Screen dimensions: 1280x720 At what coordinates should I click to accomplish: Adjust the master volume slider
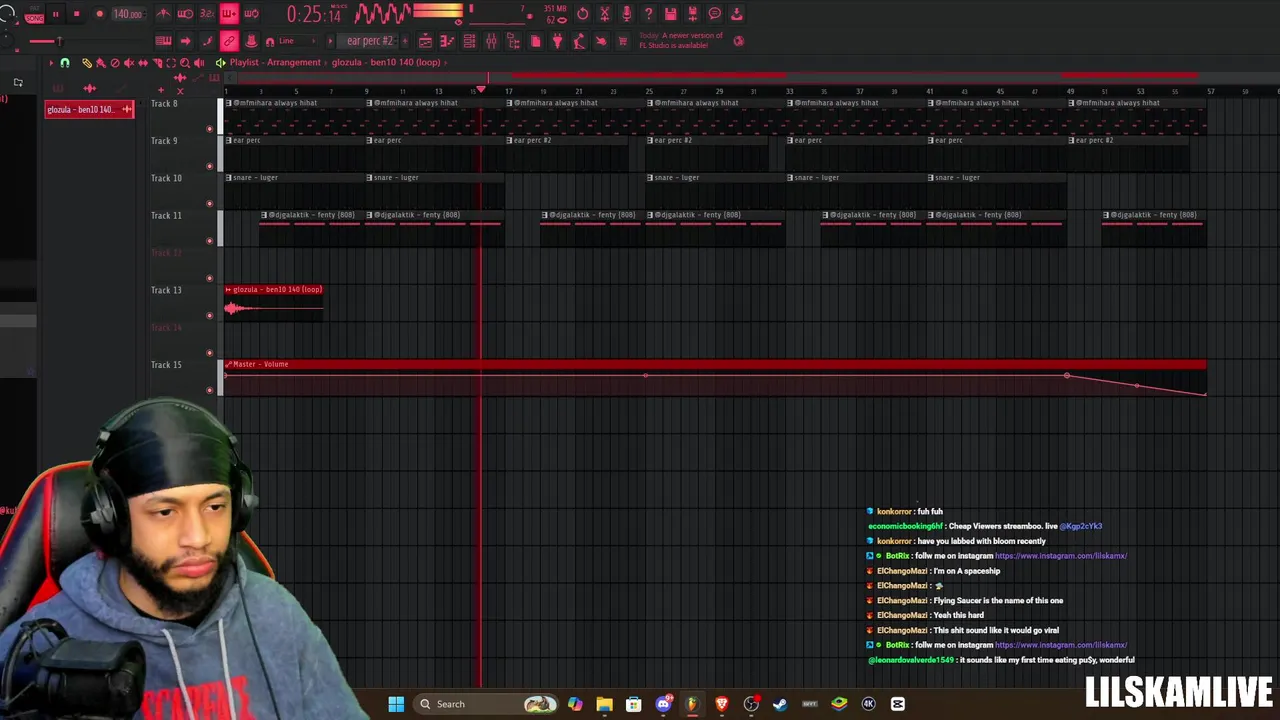coord(60,41)
